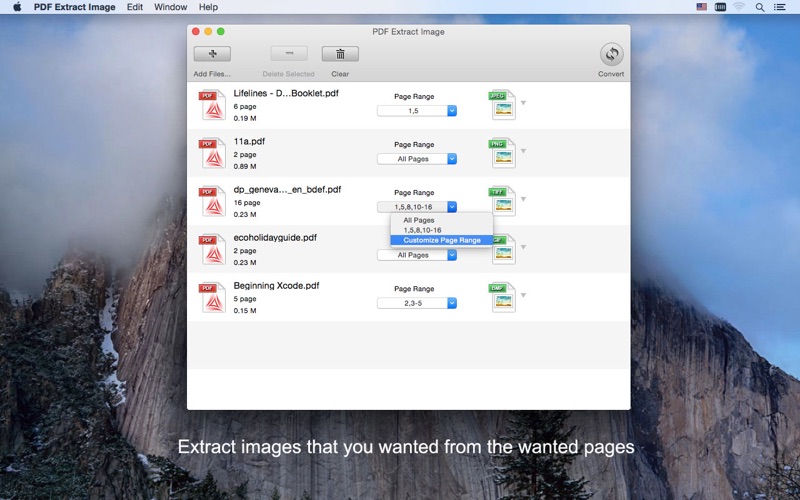
Task: Click the JPEG output format icon
Action: pyautogui.click(x=502, y=105)
